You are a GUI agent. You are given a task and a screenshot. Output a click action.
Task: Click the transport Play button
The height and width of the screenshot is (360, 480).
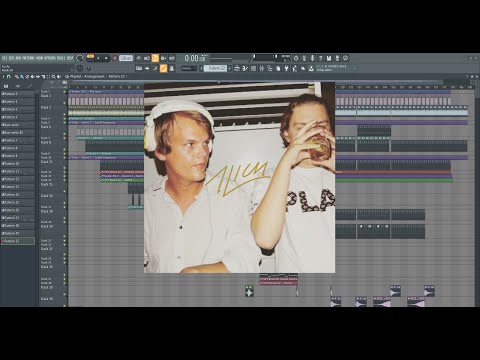click(98, 58)
